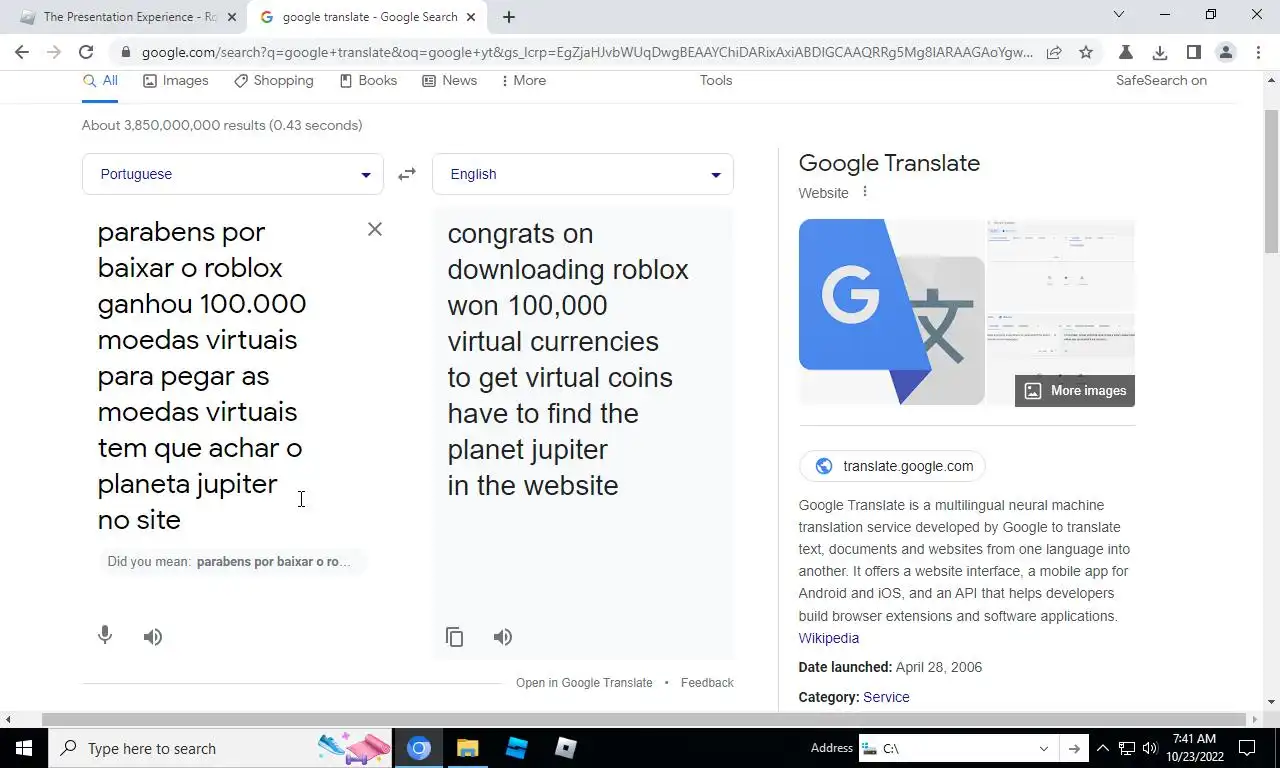Click the Windows taskbar search box

pyautogui.click(x=223, y=748)
